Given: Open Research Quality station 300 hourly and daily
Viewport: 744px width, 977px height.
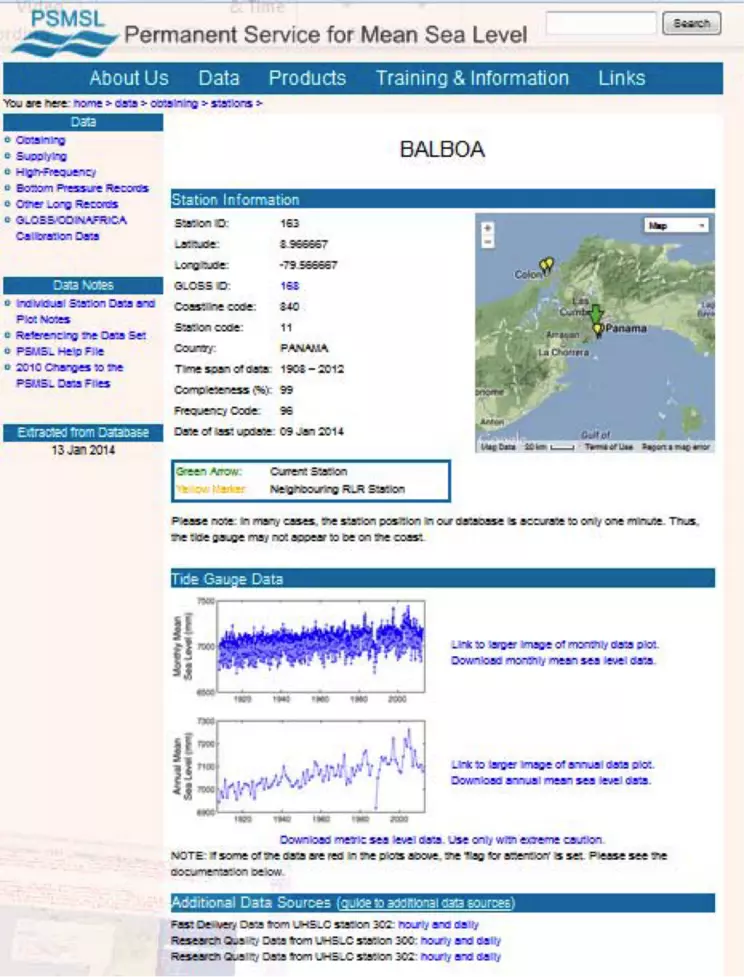Looking at the screenshot, I should pos(460,941).
